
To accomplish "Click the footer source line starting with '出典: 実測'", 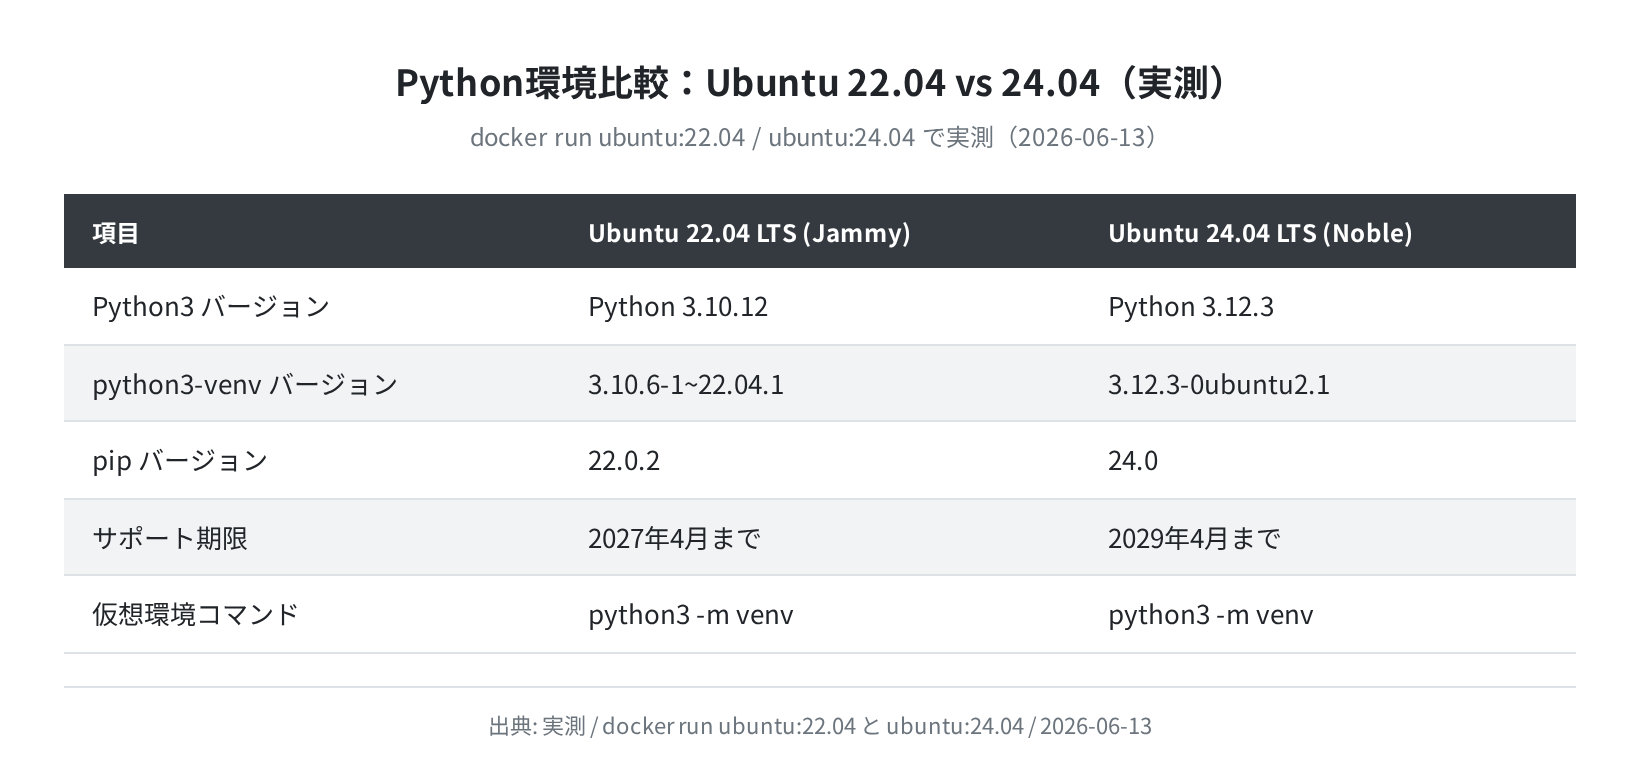I will pyautogui.click(x=820, y=725).
